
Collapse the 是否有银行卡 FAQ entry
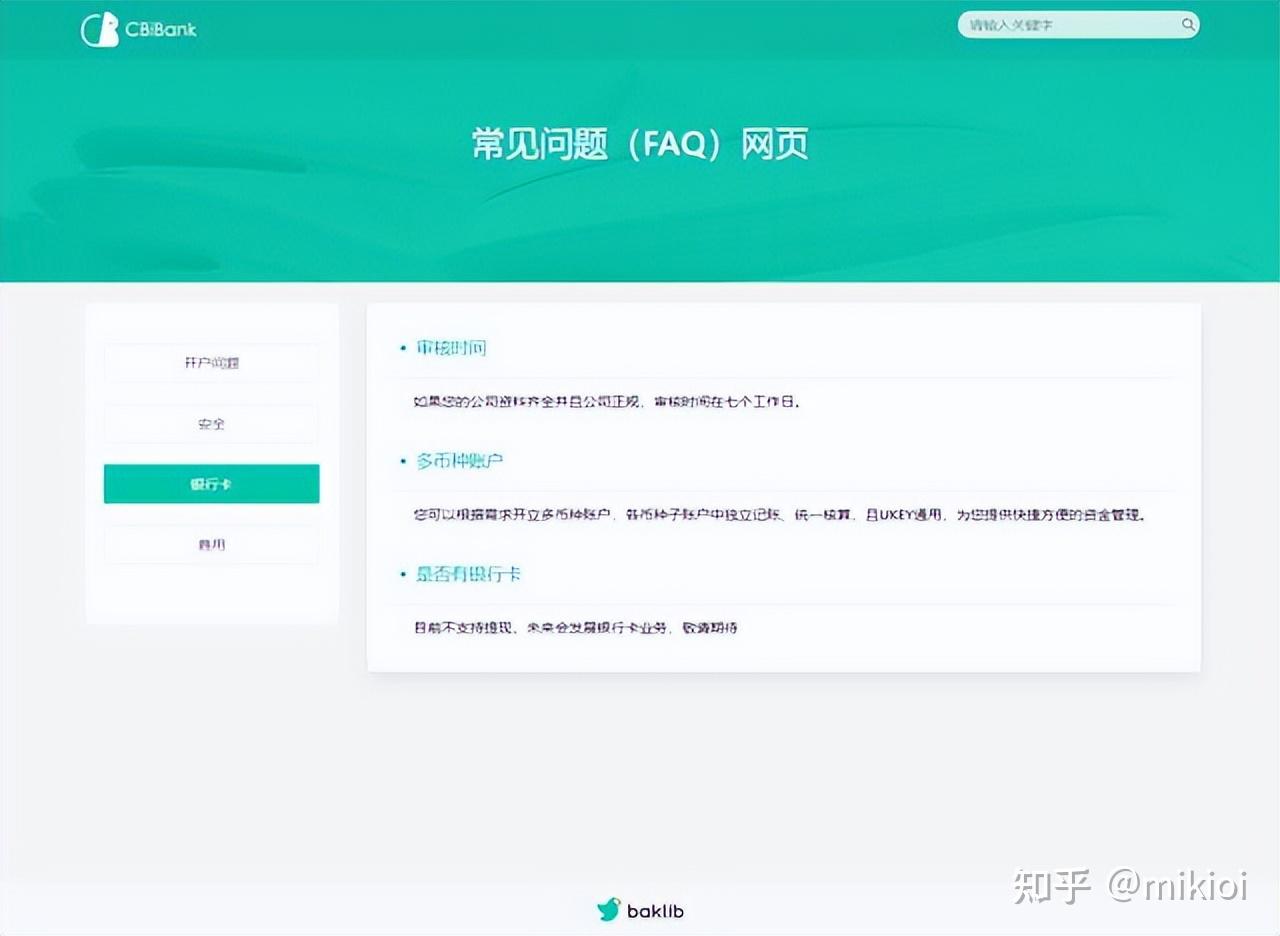click(467, 575)
